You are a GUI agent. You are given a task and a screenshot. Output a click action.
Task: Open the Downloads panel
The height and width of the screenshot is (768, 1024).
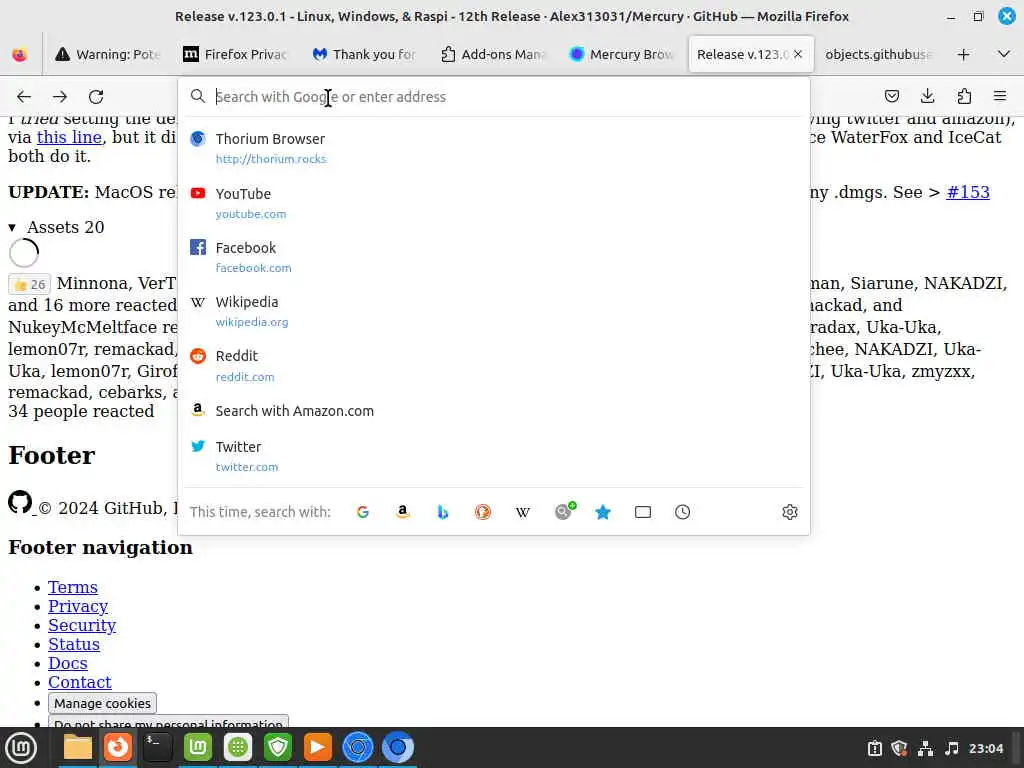click(927, 97)
